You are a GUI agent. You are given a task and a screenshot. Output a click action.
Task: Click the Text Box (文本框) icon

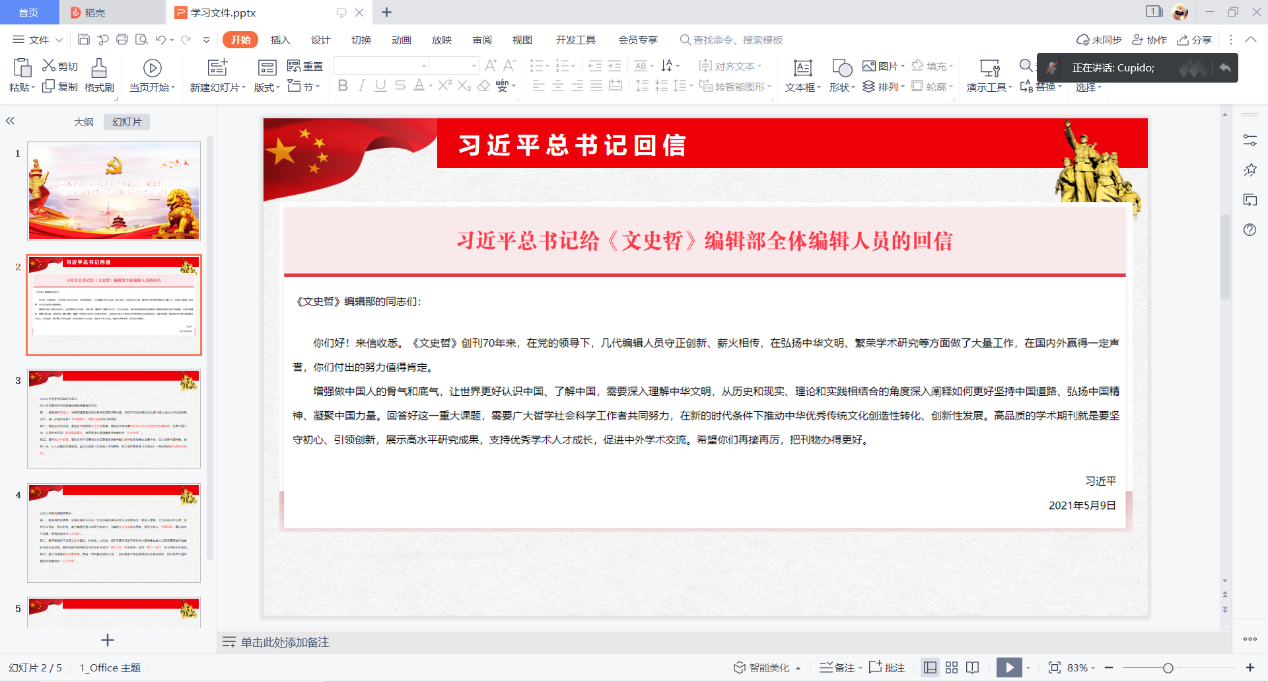(802, 67)
